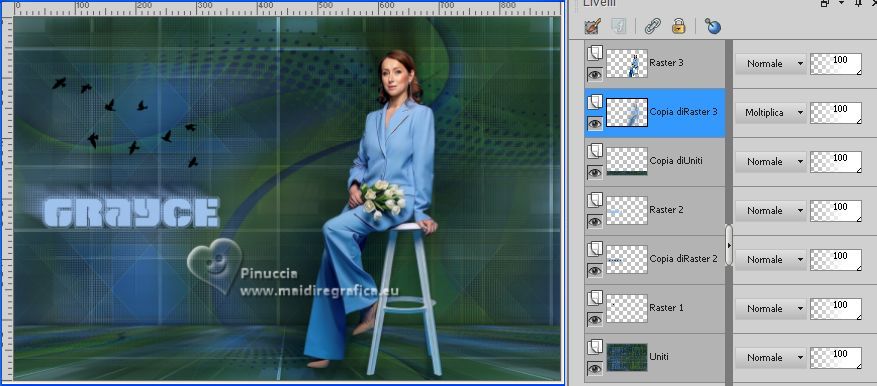Open Normale blend mode for Raster 1
The width and height of the screenshot is (877, 386).
[x=770, y=308]
